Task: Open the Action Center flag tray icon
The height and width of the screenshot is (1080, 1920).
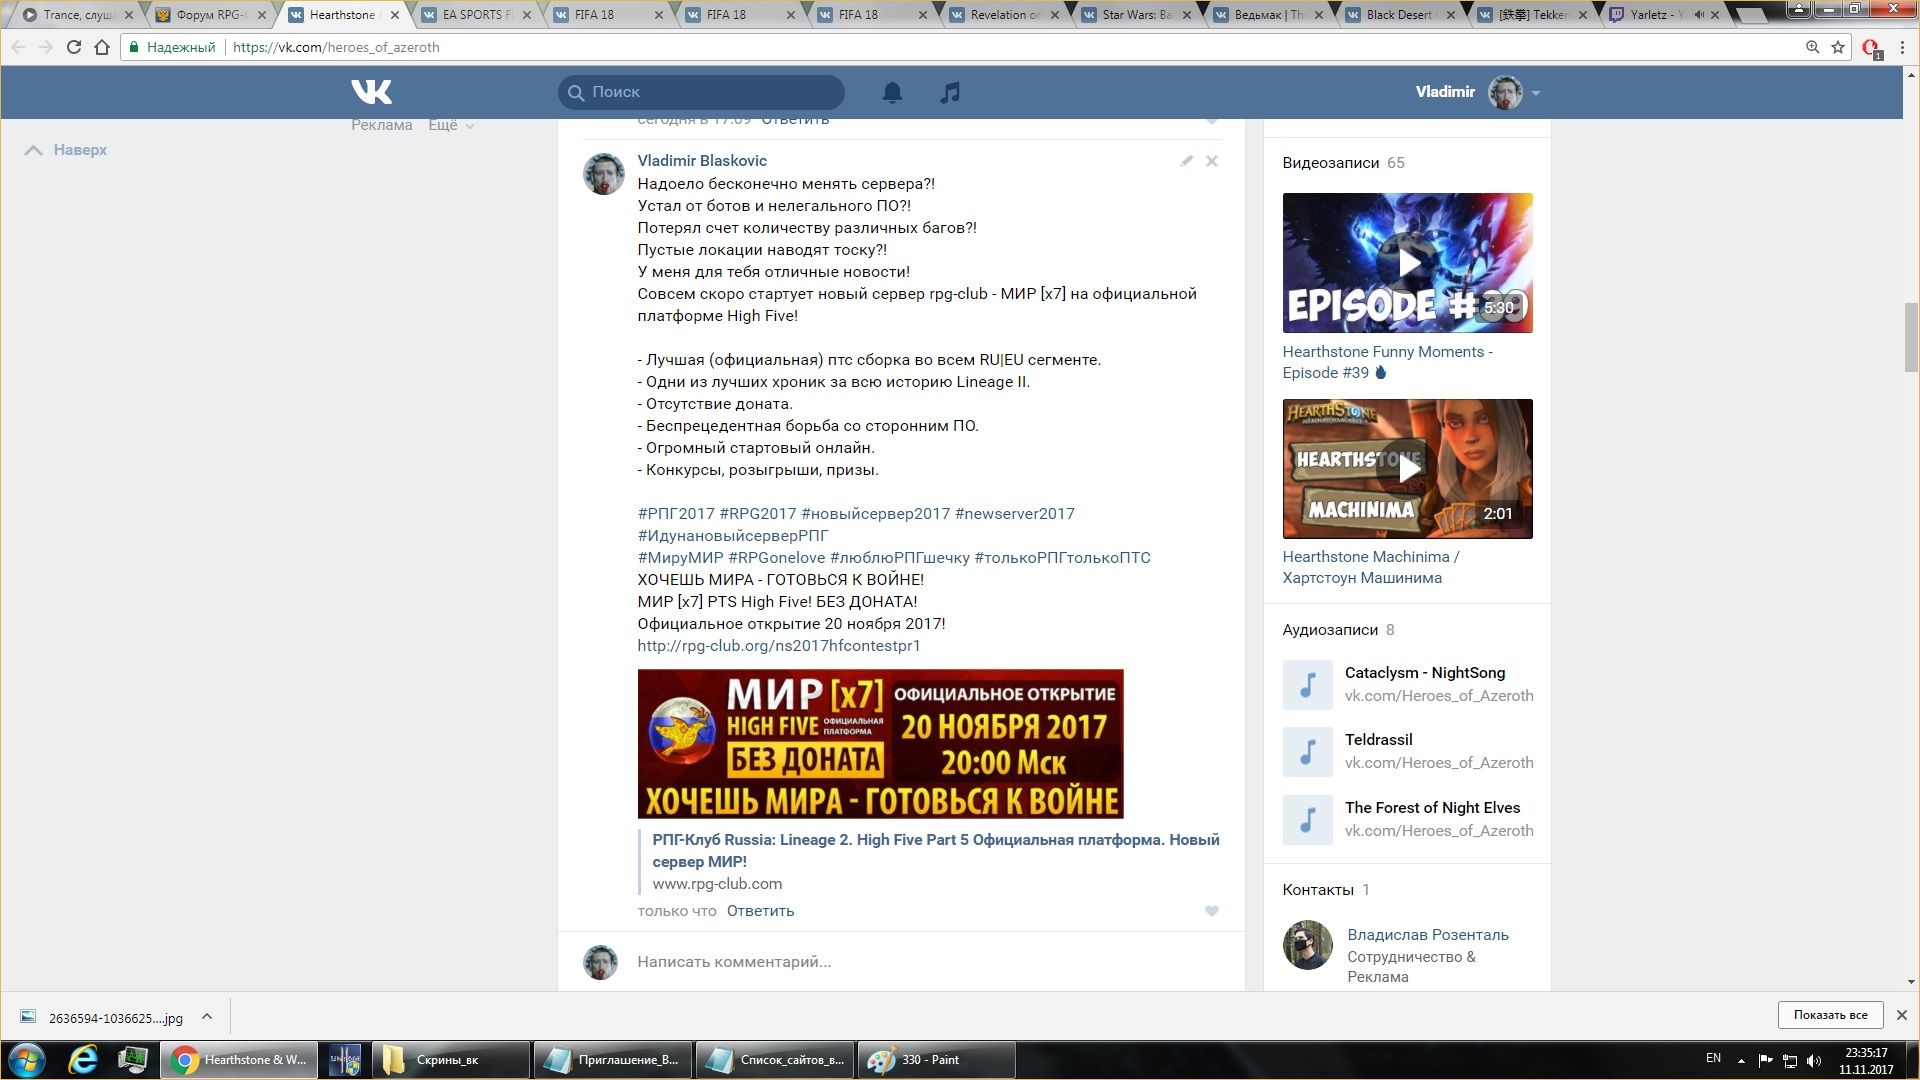Action: [1765, 1060]
